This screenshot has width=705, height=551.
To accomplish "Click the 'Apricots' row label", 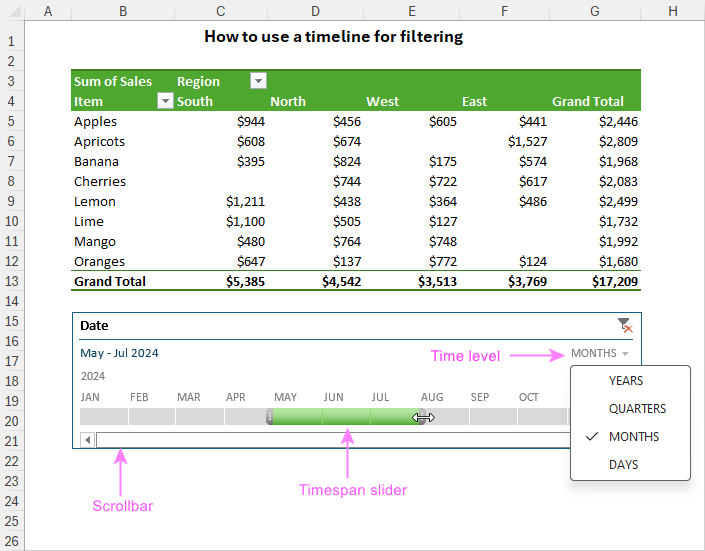I will point(99,141).
